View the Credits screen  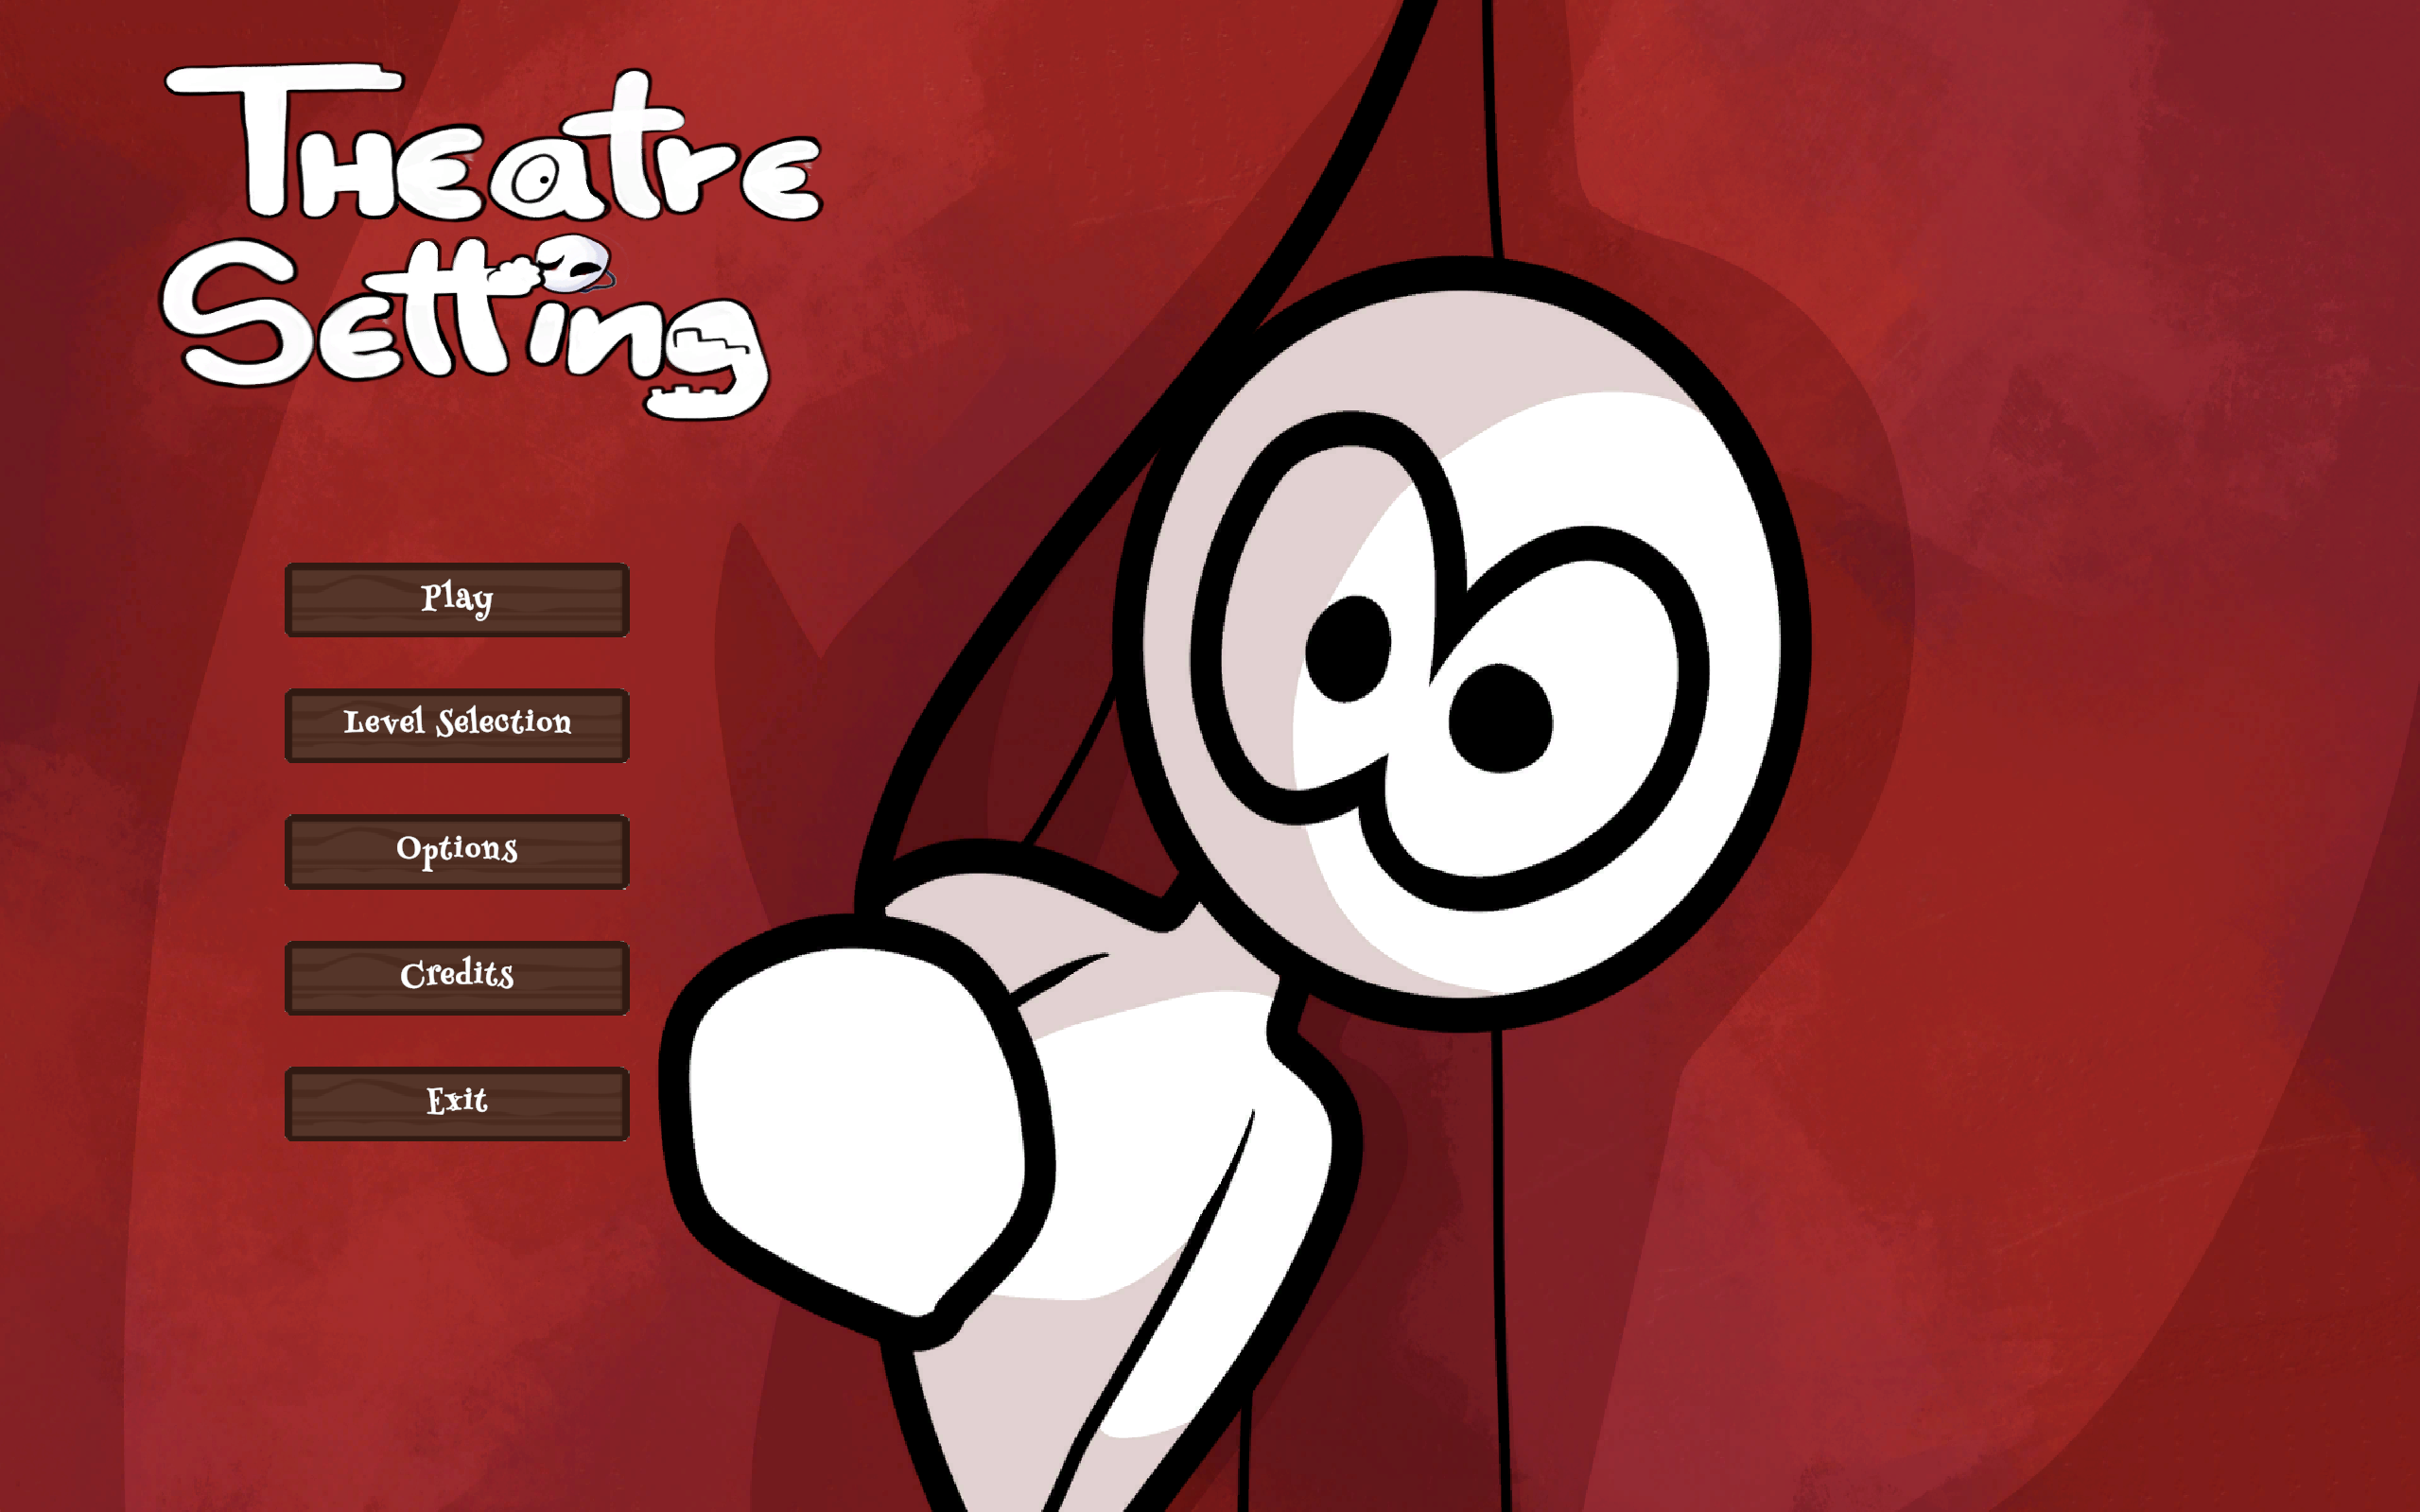pyautogui.click(x=457, y=977)
